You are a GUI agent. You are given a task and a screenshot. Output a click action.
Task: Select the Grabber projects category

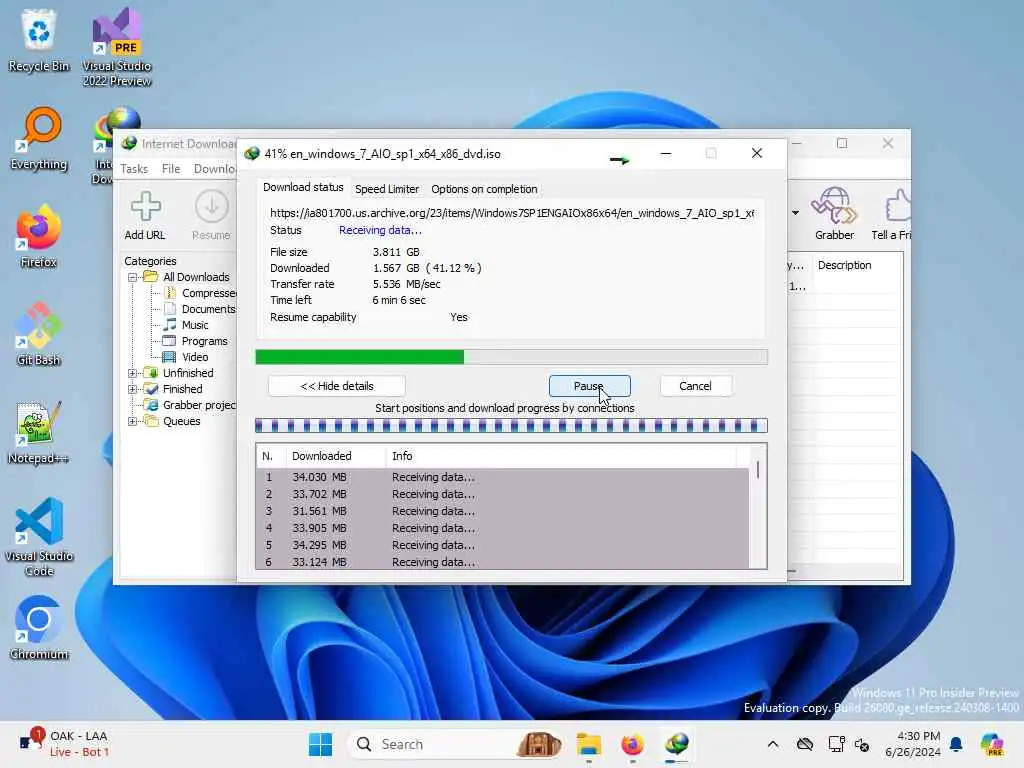click(191, 405)
